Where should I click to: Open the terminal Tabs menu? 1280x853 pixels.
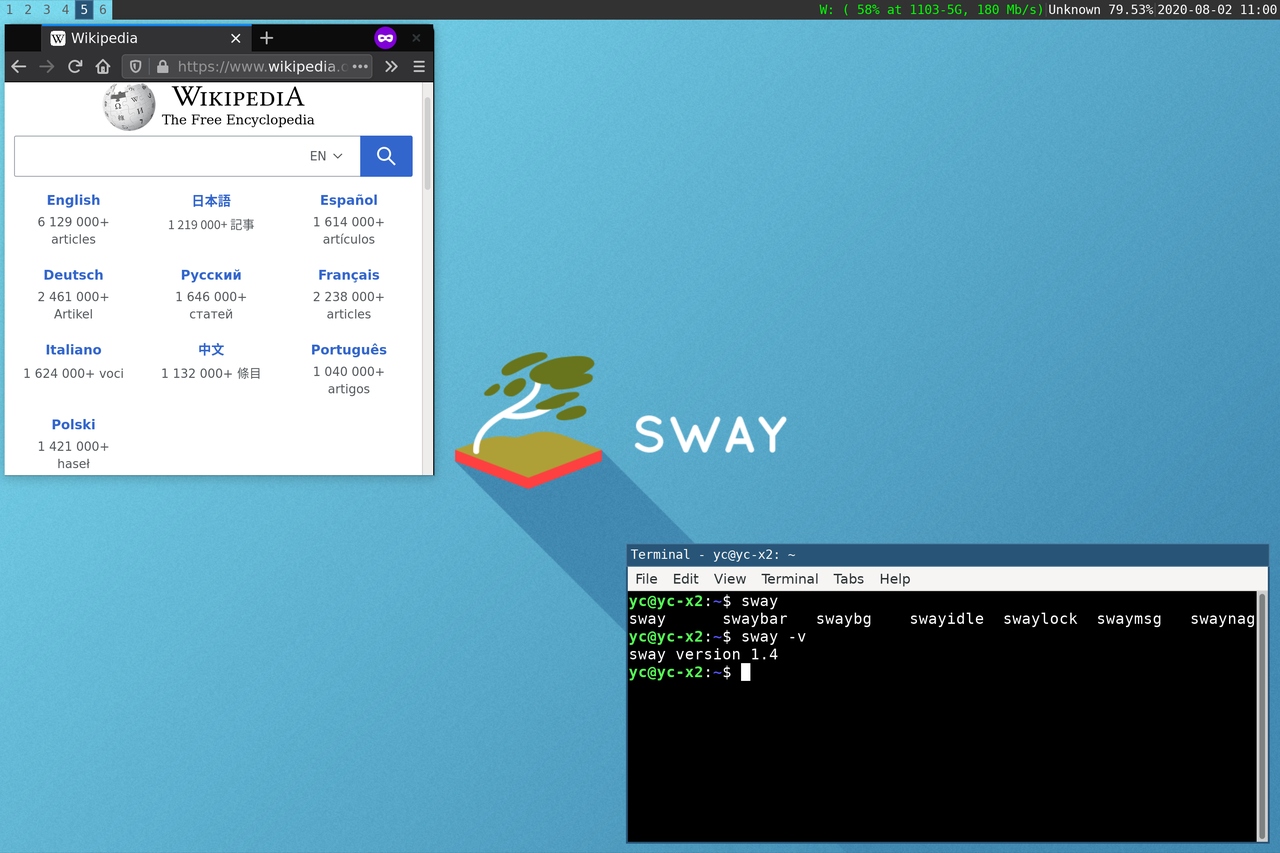pos(849,579)
